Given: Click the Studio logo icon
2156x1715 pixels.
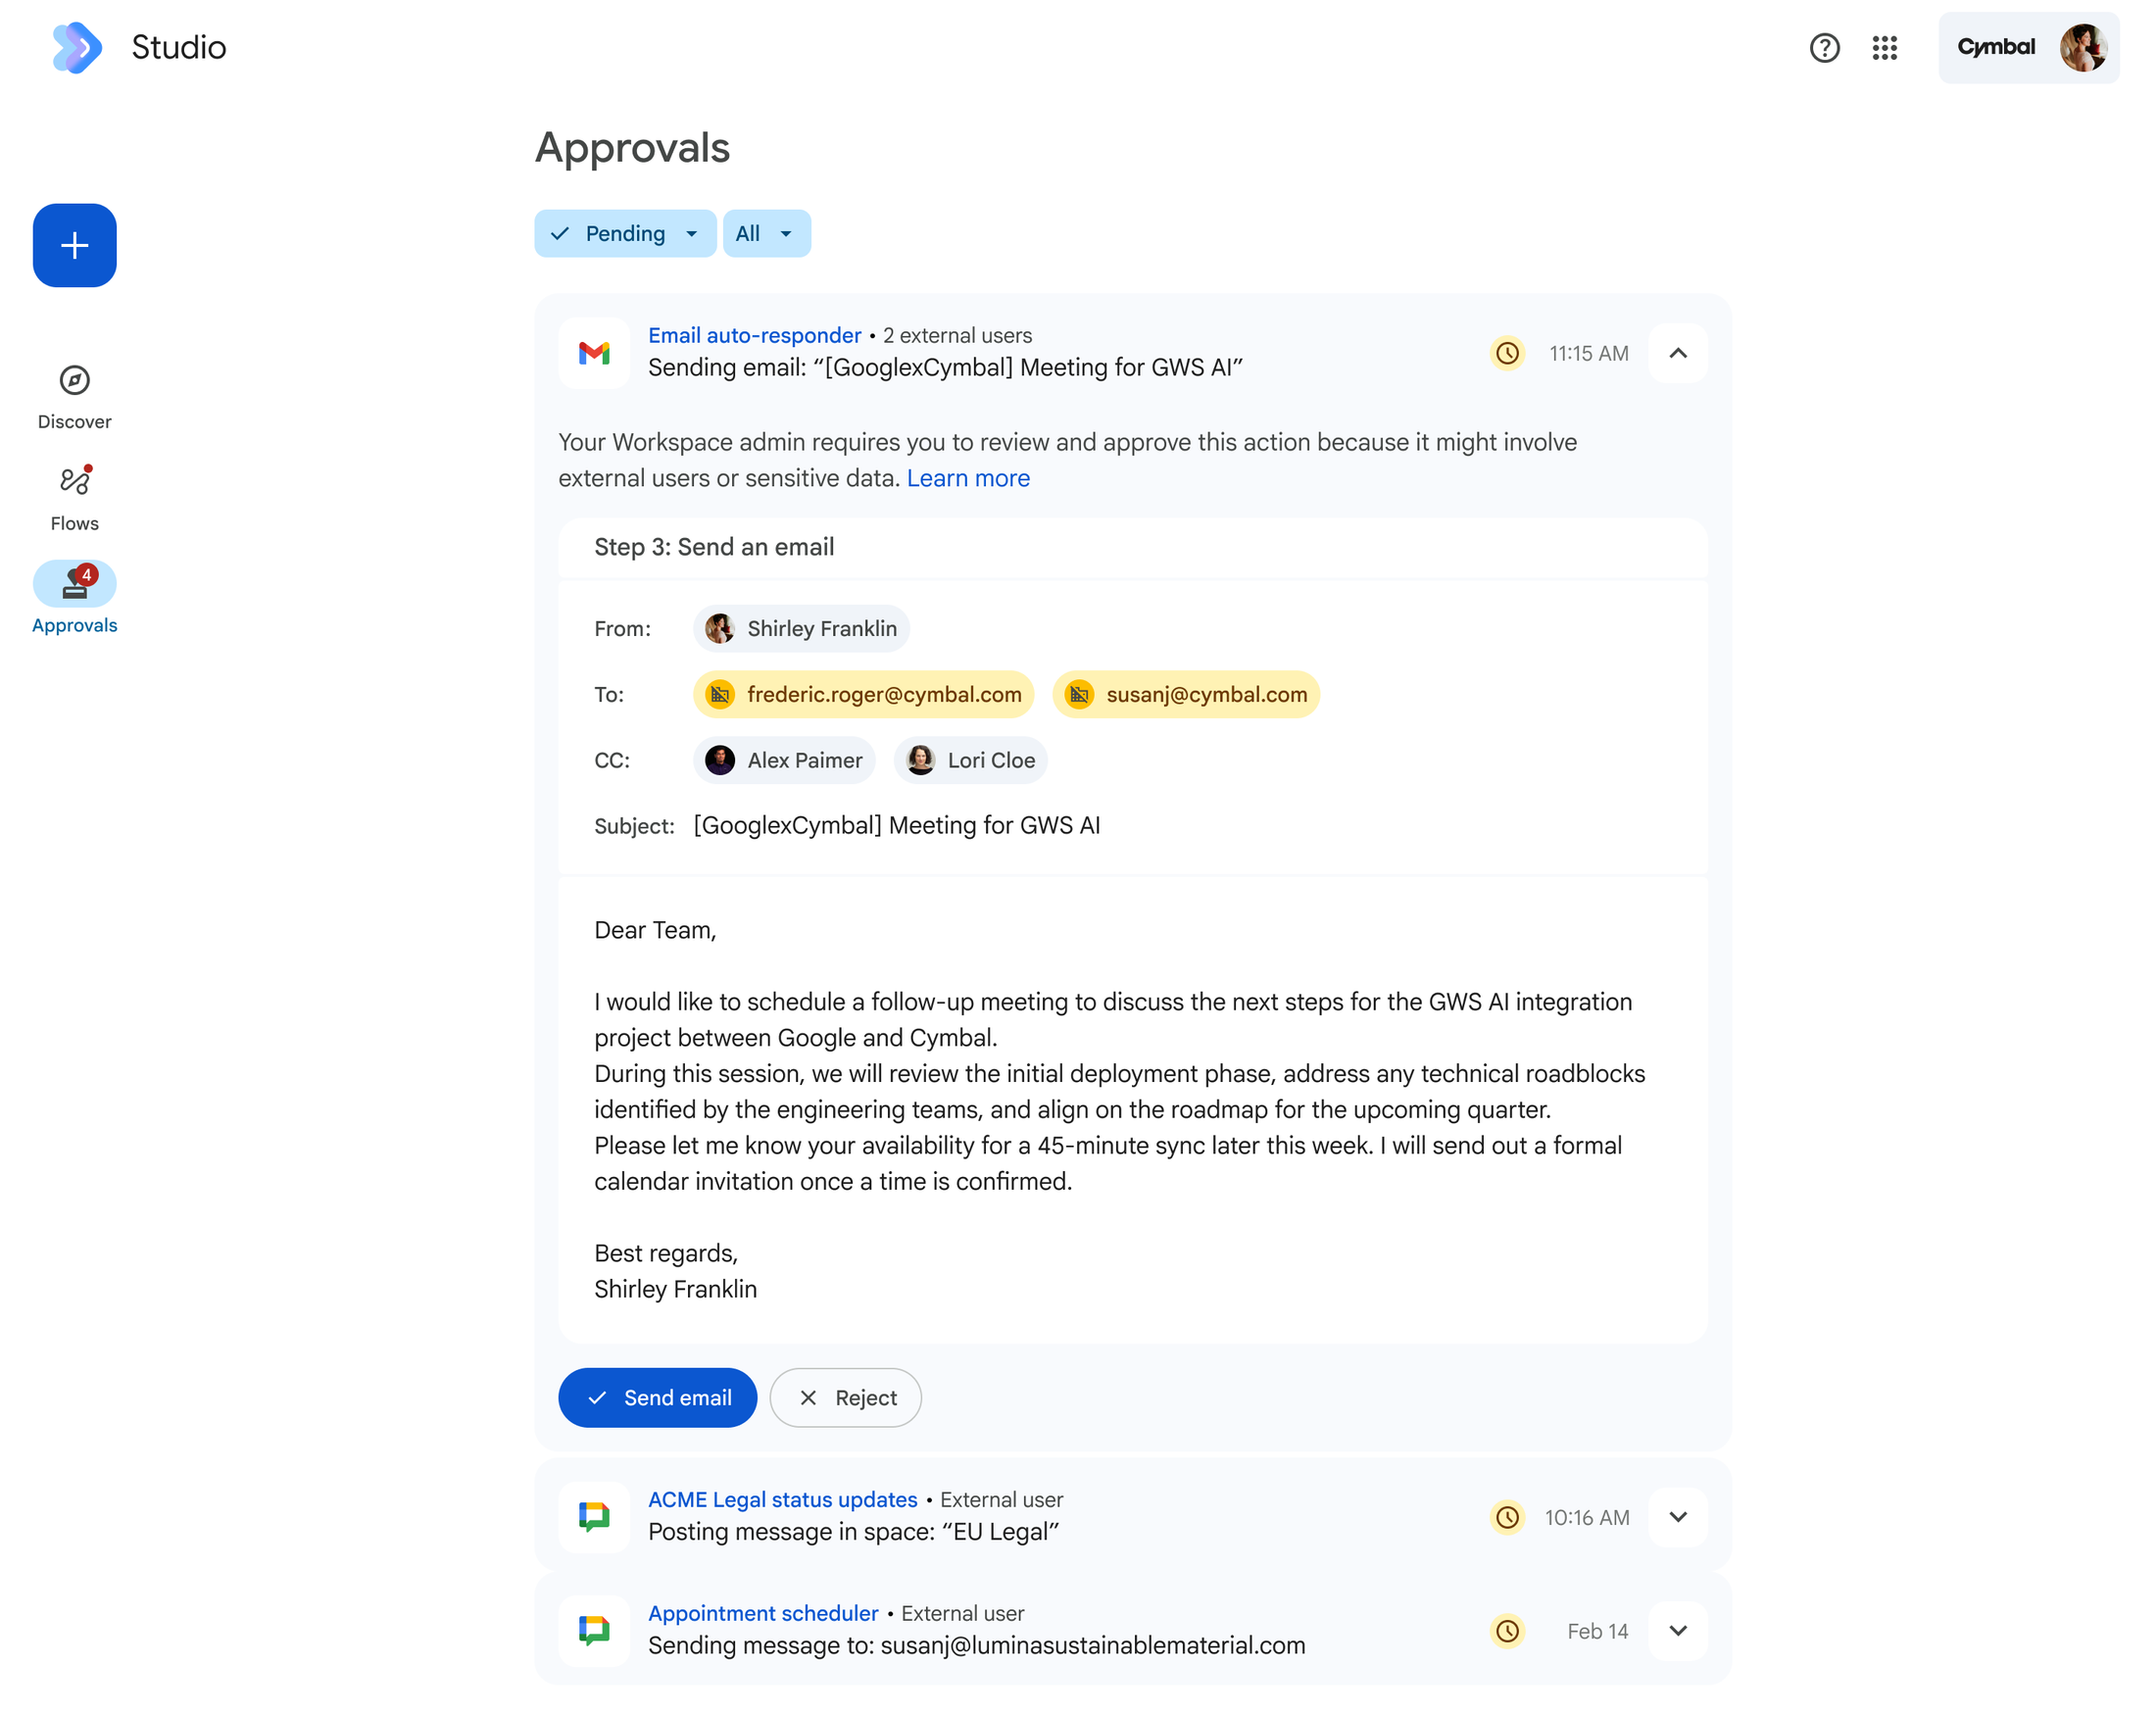Looking at the screenshot, I should pyautogui.click(x=77, y=47).
